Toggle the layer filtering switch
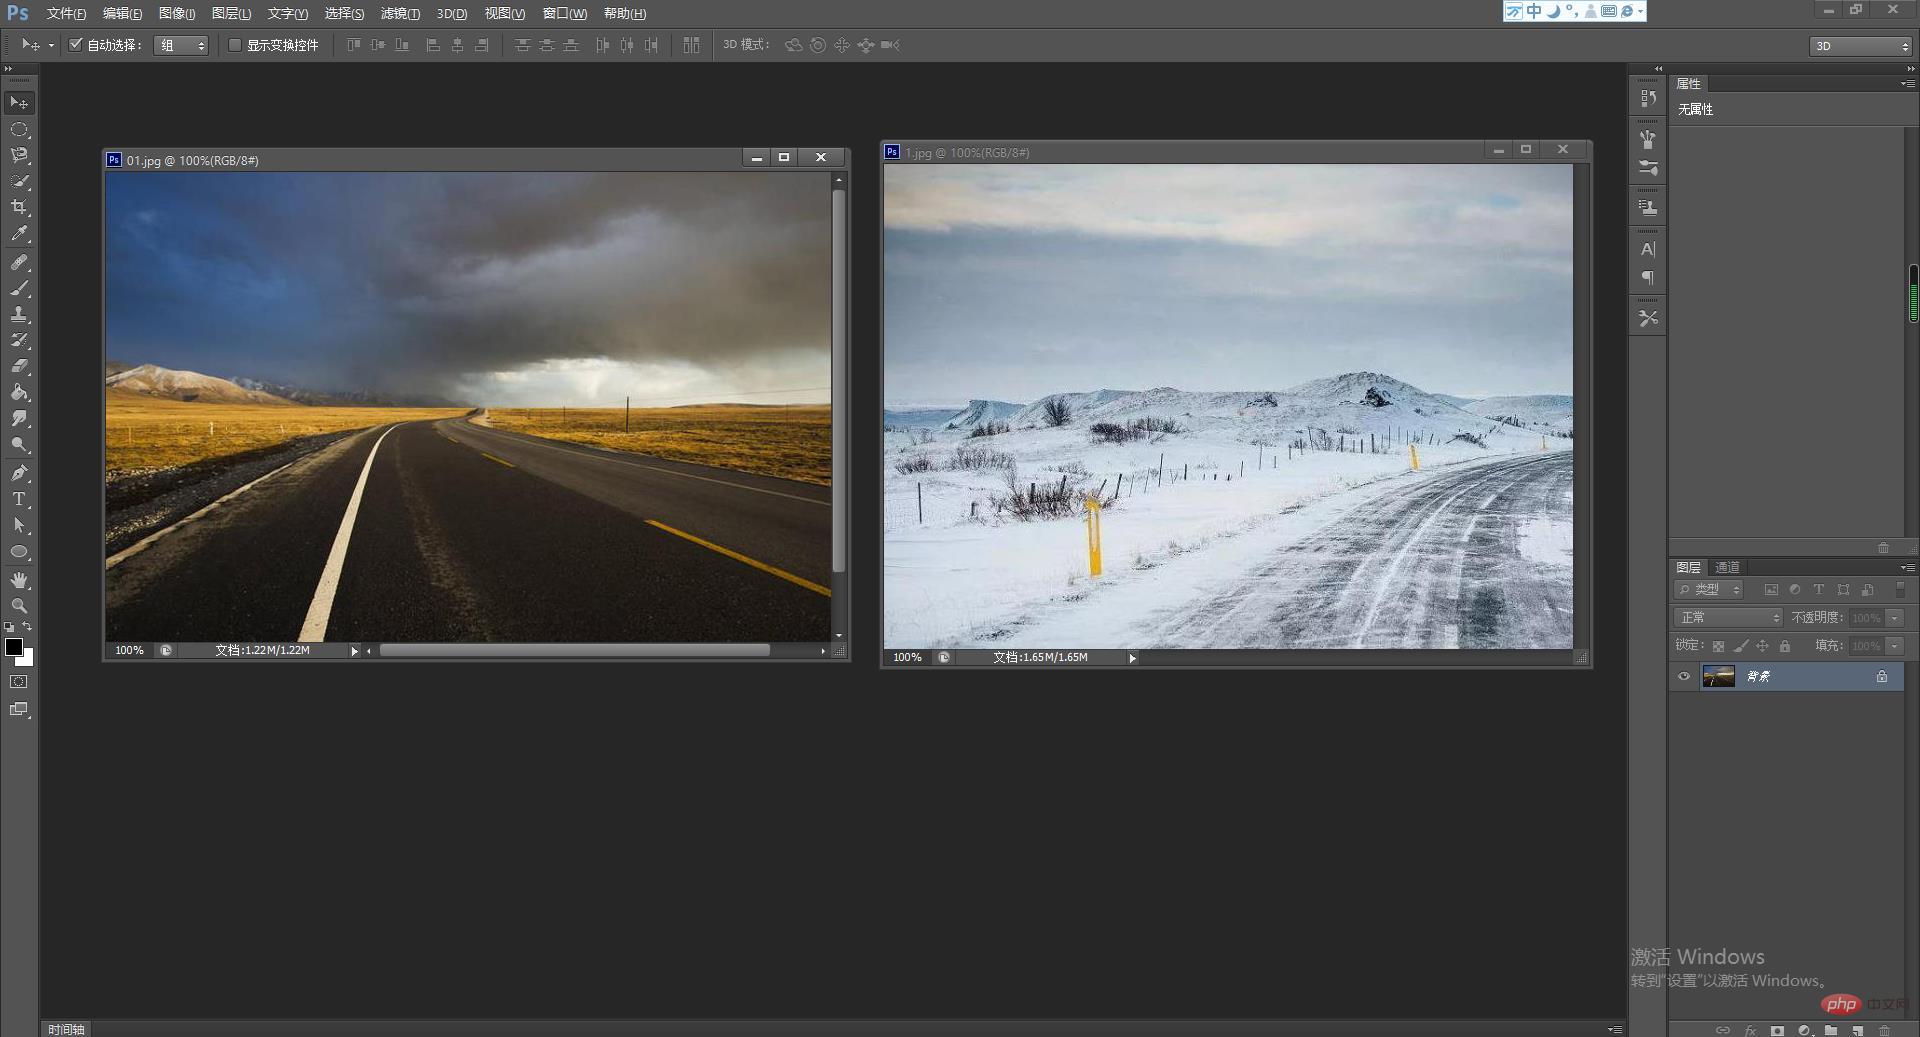 click(x=1900, y=590)
